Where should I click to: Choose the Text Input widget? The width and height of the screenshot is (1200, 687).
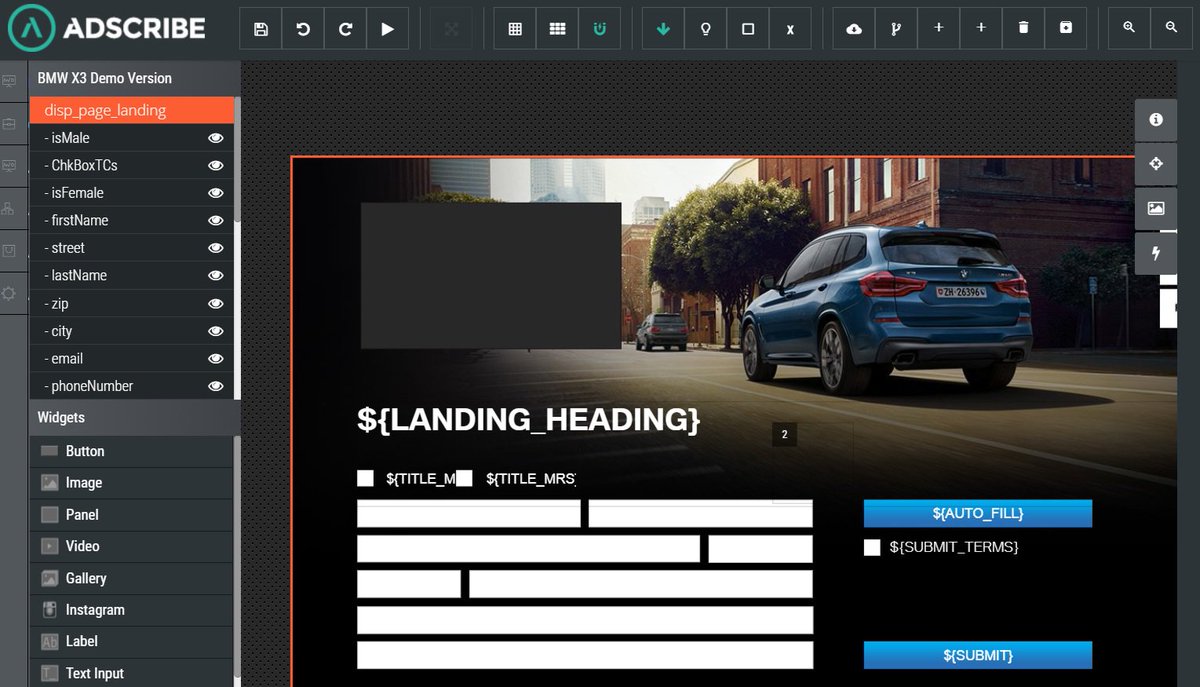coord(131,673)
